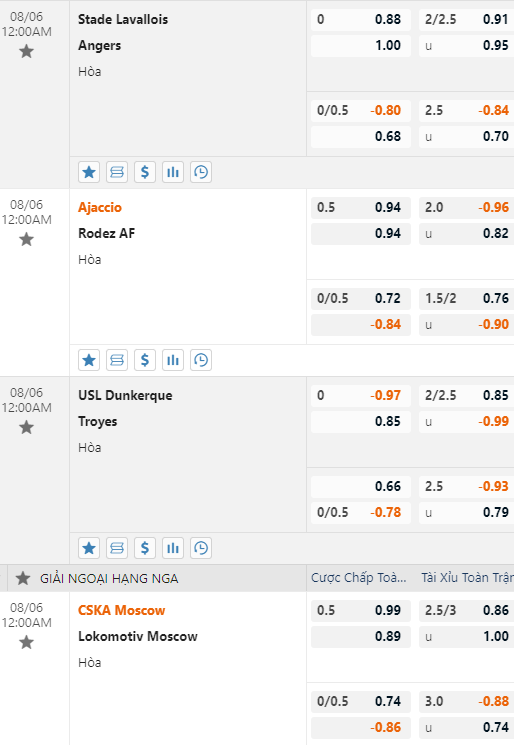Viewport: 514px width, 745px height.
Task: Pick Stade Lavallois handicap odds 0.88
Action: coord(361,19)
